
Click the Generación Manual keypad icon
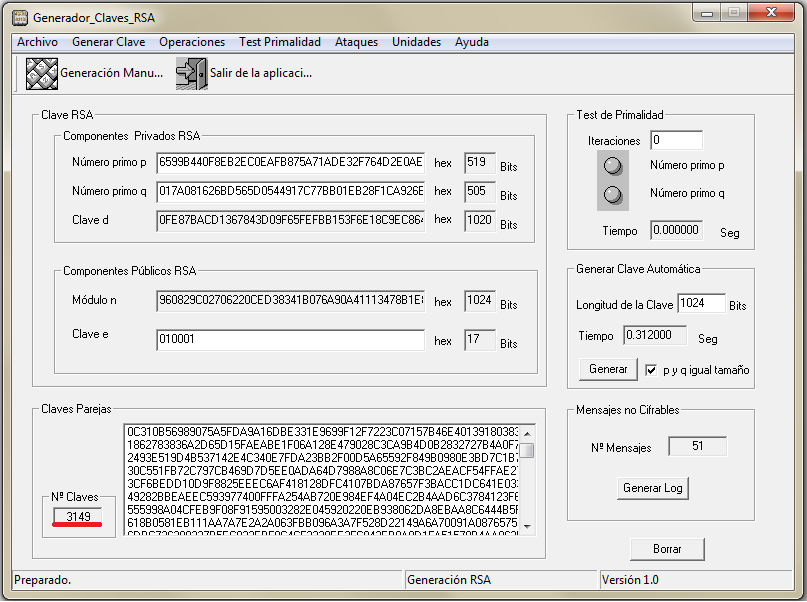click(x=41, y=73)
